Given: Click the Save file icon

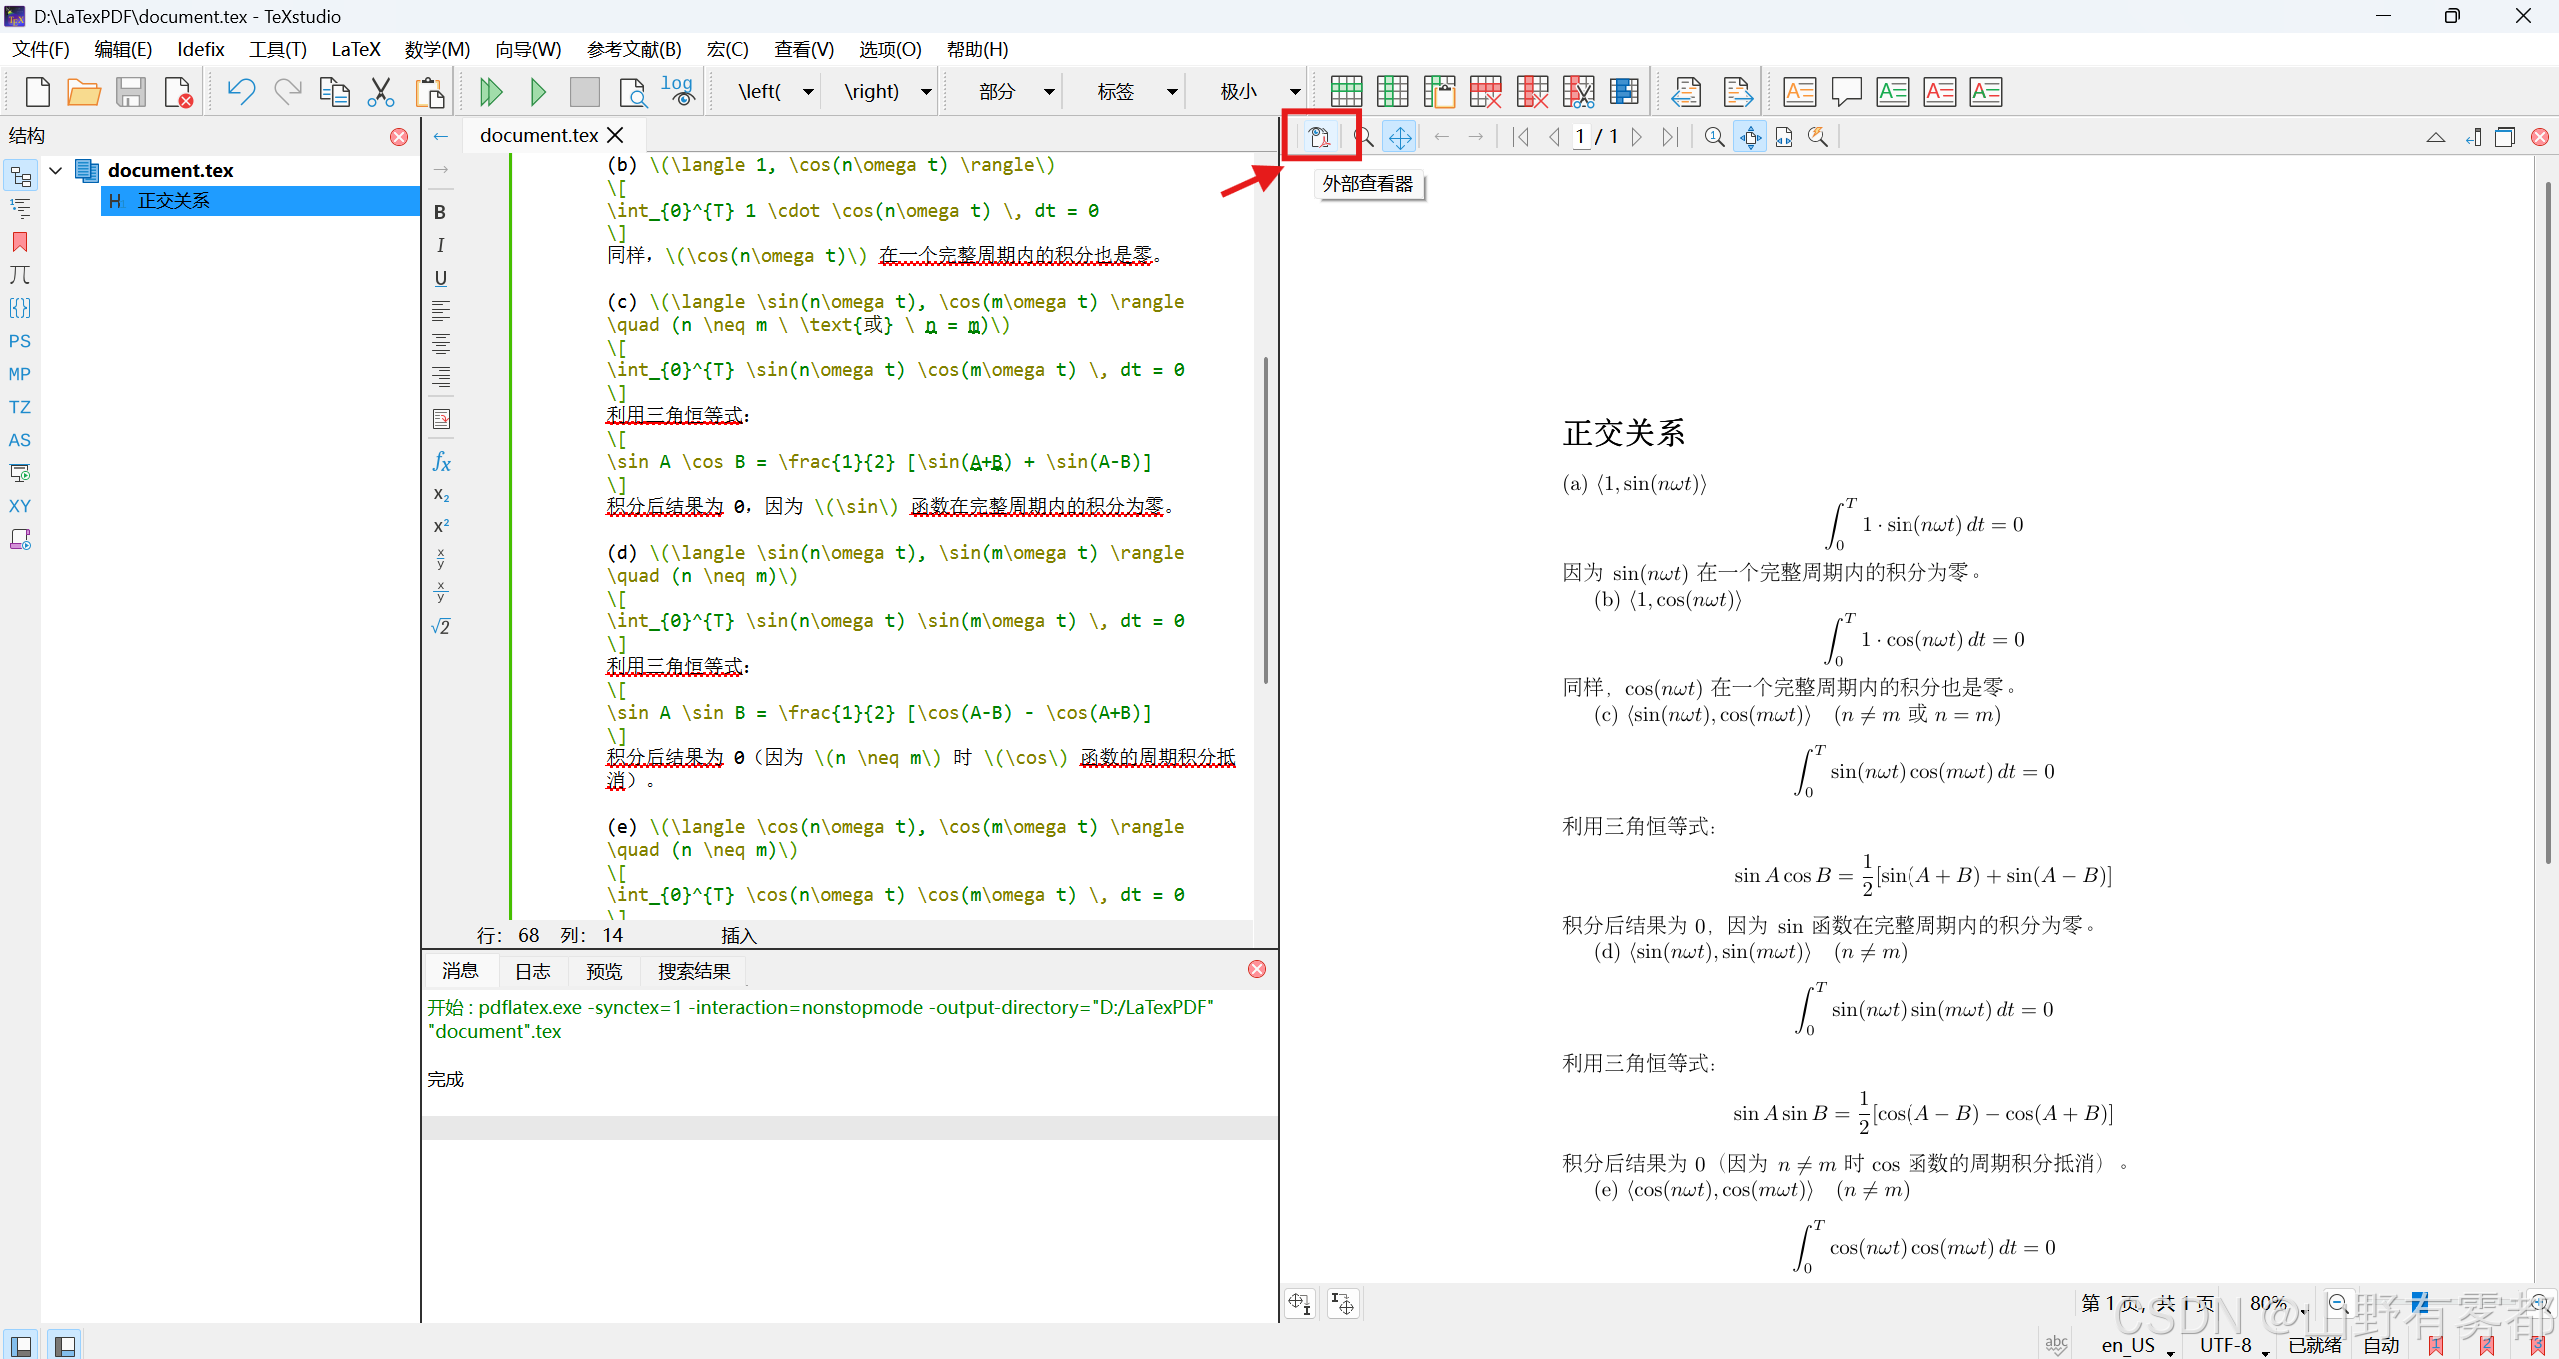Looking at the screenshot, I should pos(131,92).
